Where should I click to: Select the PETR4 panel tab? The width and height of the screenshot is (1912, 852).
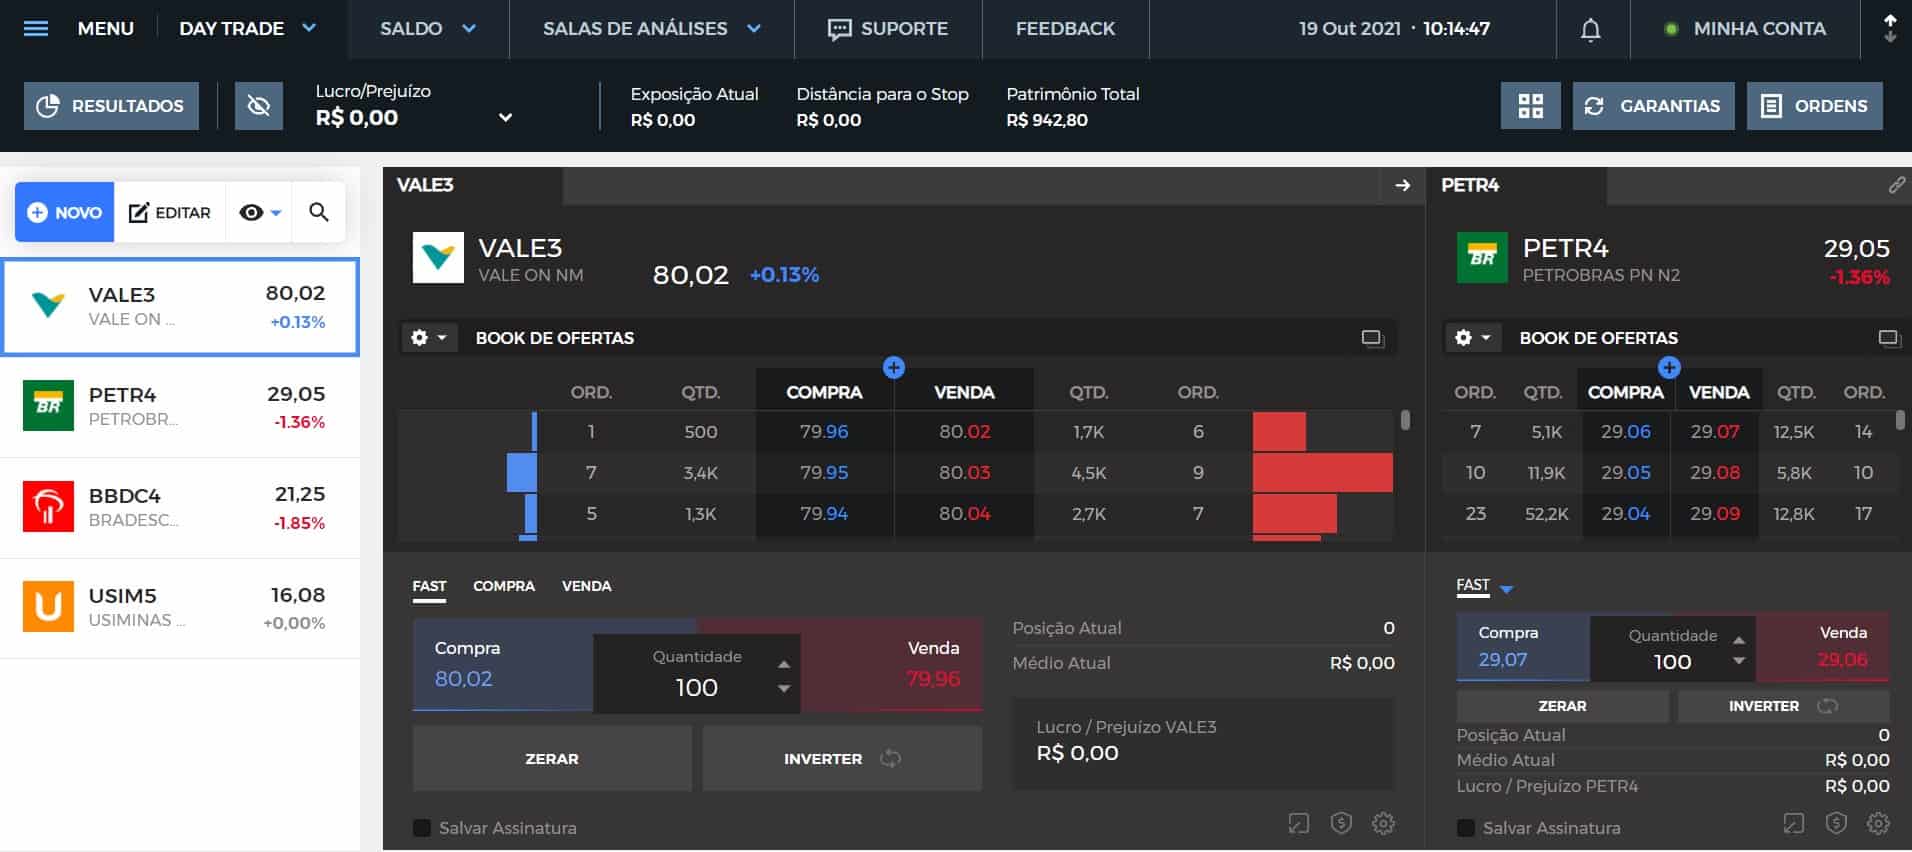(x=1516, y=185)
